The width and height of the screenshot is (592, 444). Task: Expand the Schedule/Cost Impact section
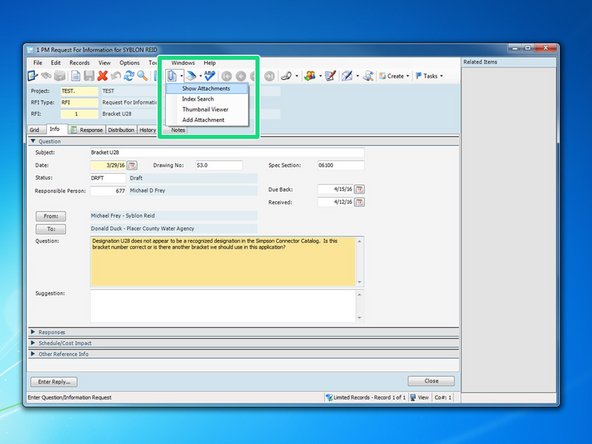coord(33,343)
